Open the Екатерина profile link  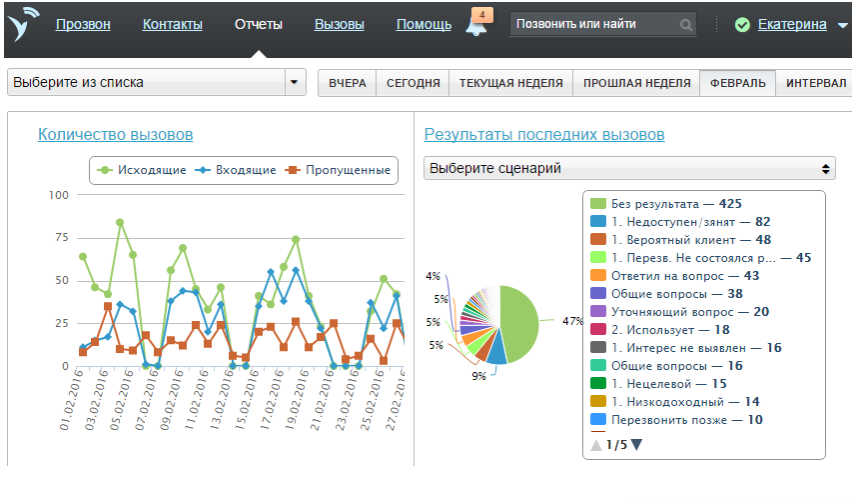(792, 24)
